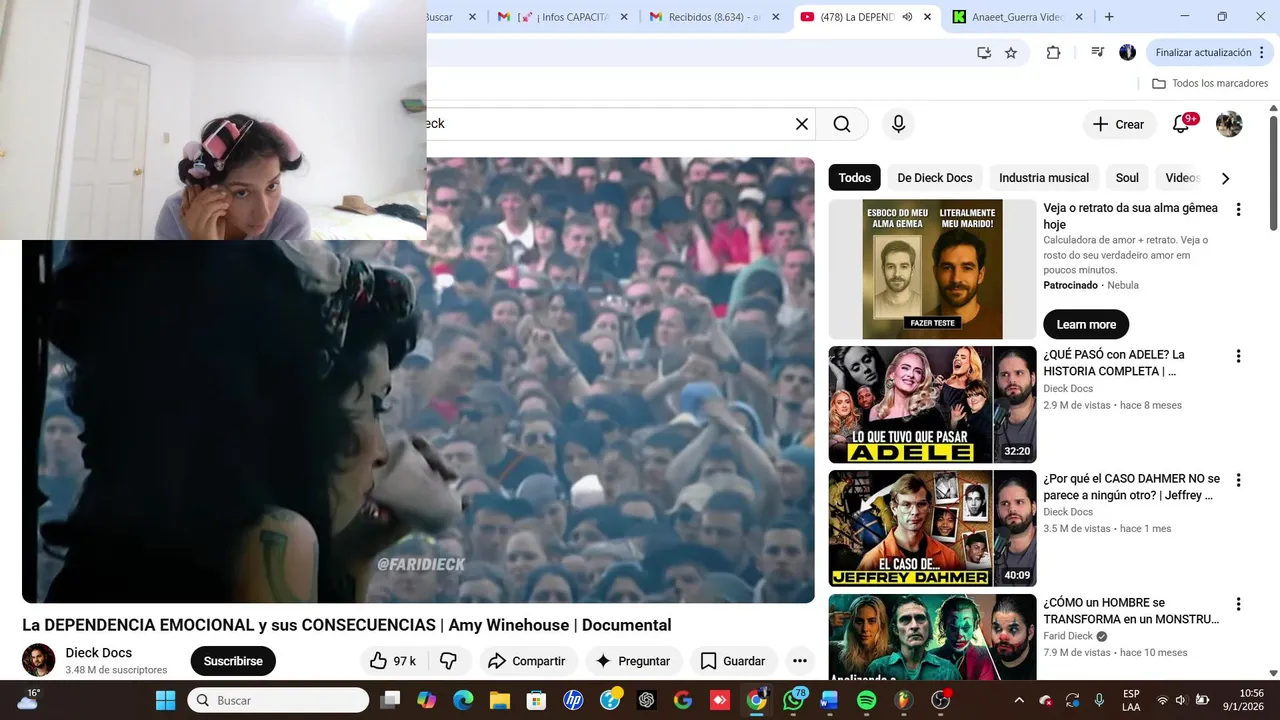Open media controls icon in Chrome toolbar
Screen dimensions: 1280x720
[x=1097, y=53]
